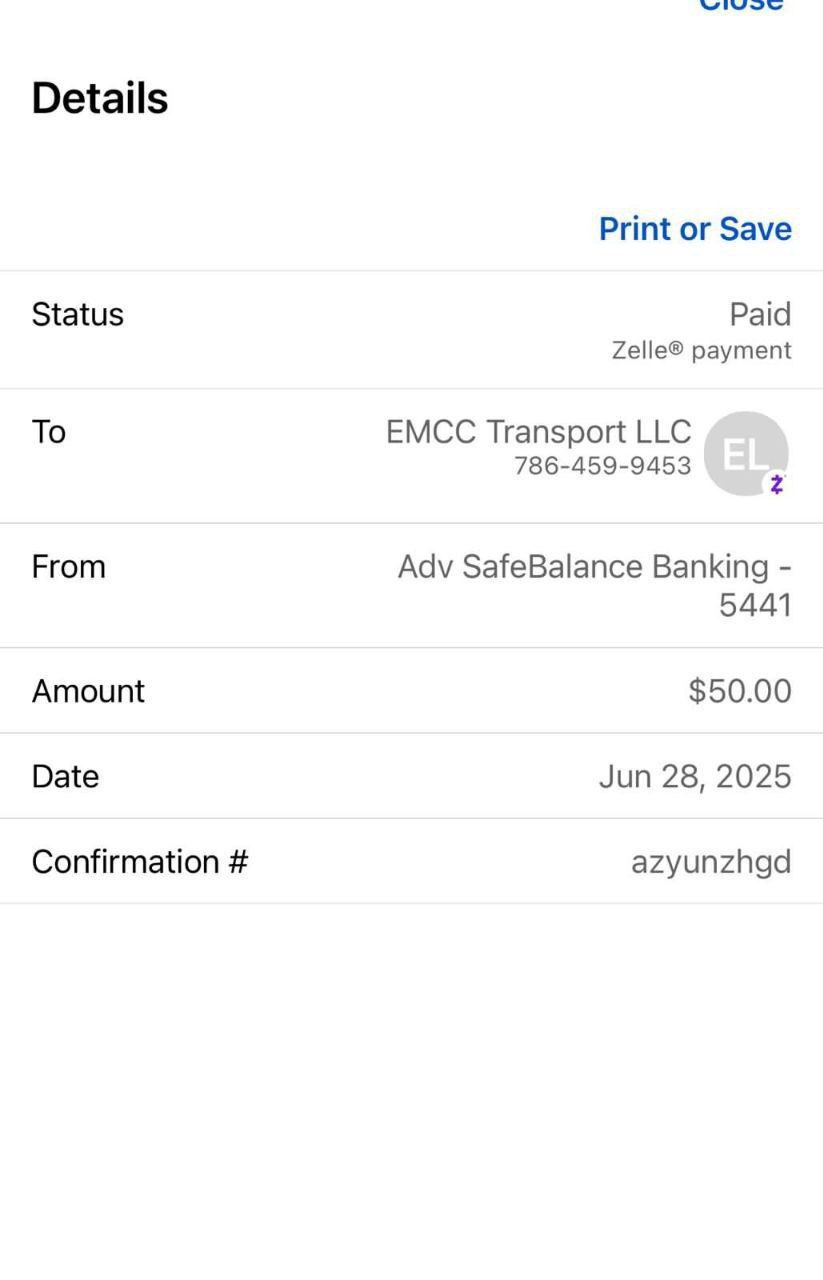Select the EMCC Transport LLC recipient name
The height and width of the screenshot is (1280, 823).
[538, 432]
